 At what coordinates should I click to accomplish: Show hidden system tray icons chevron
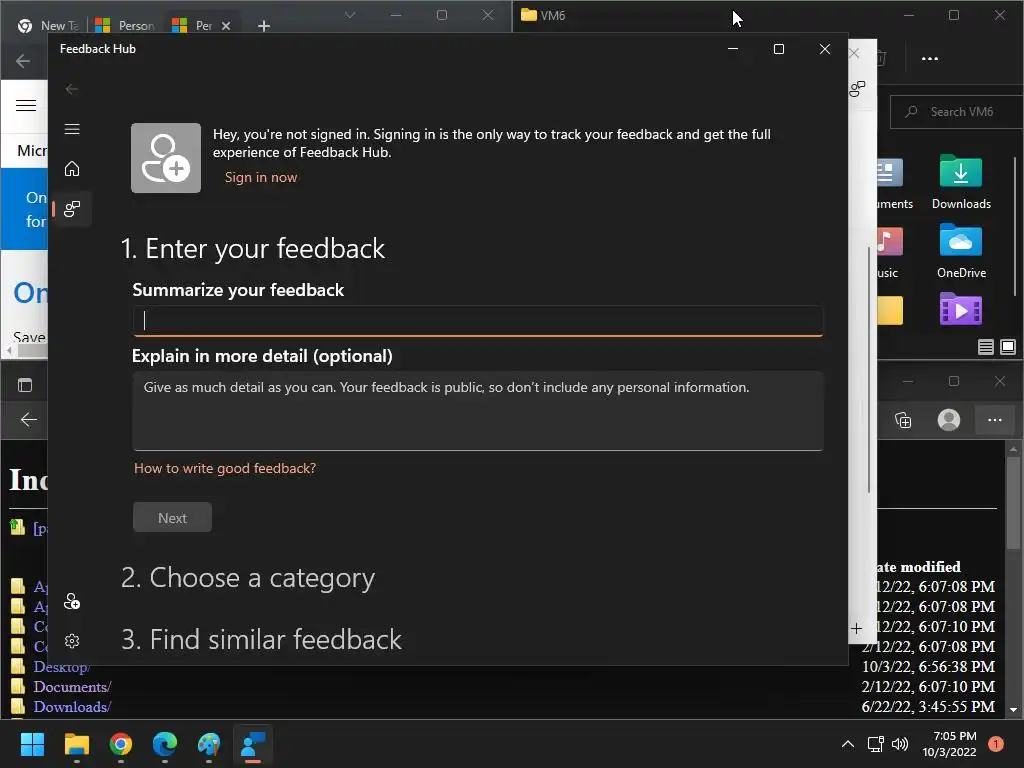848,744
